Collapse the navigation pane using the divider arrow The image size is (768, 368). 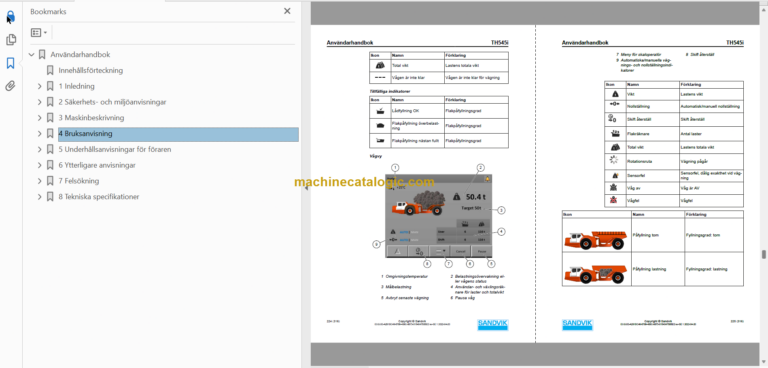[x=306, y=187]
